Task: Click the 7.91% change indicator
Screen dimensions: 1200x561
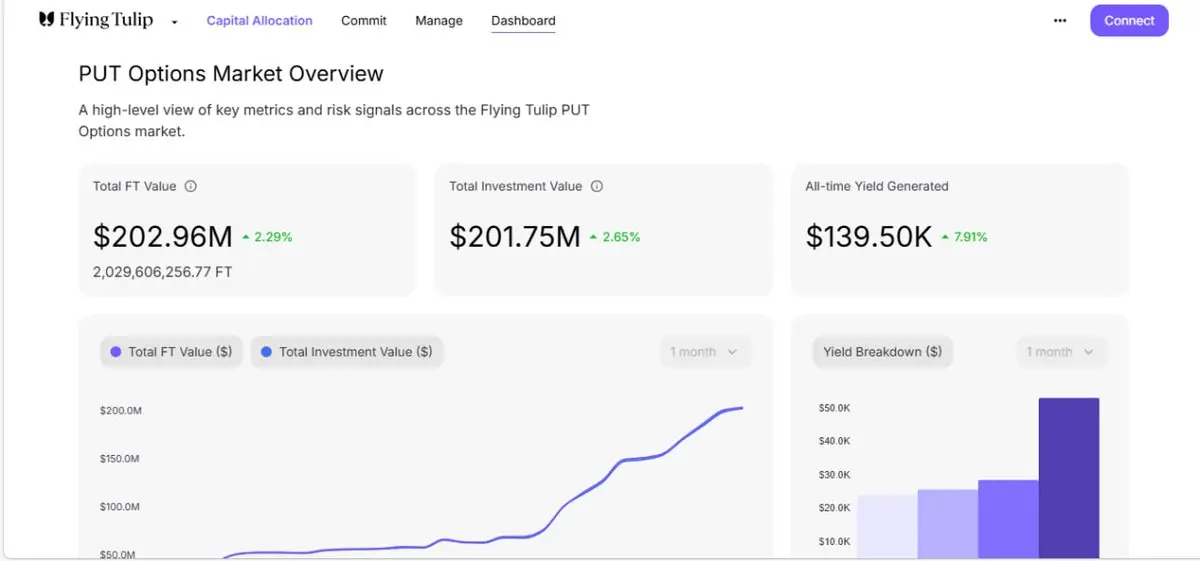Action: pos(963,237)
